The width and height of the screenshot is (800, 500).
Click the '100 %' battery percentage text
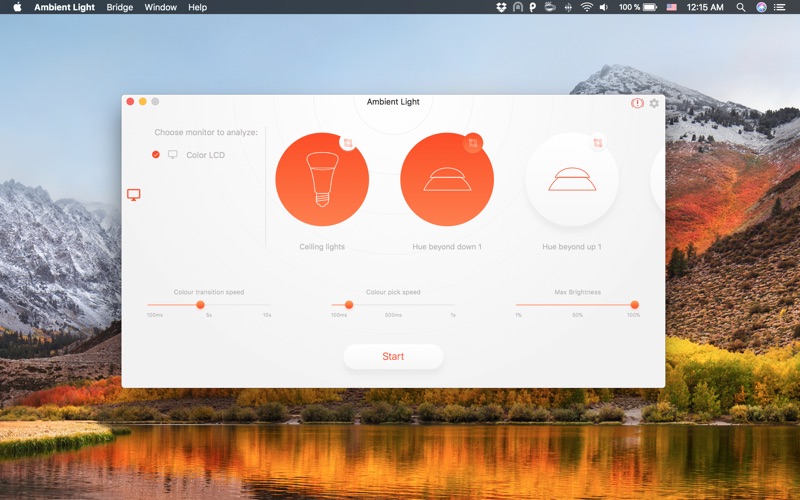629,7
